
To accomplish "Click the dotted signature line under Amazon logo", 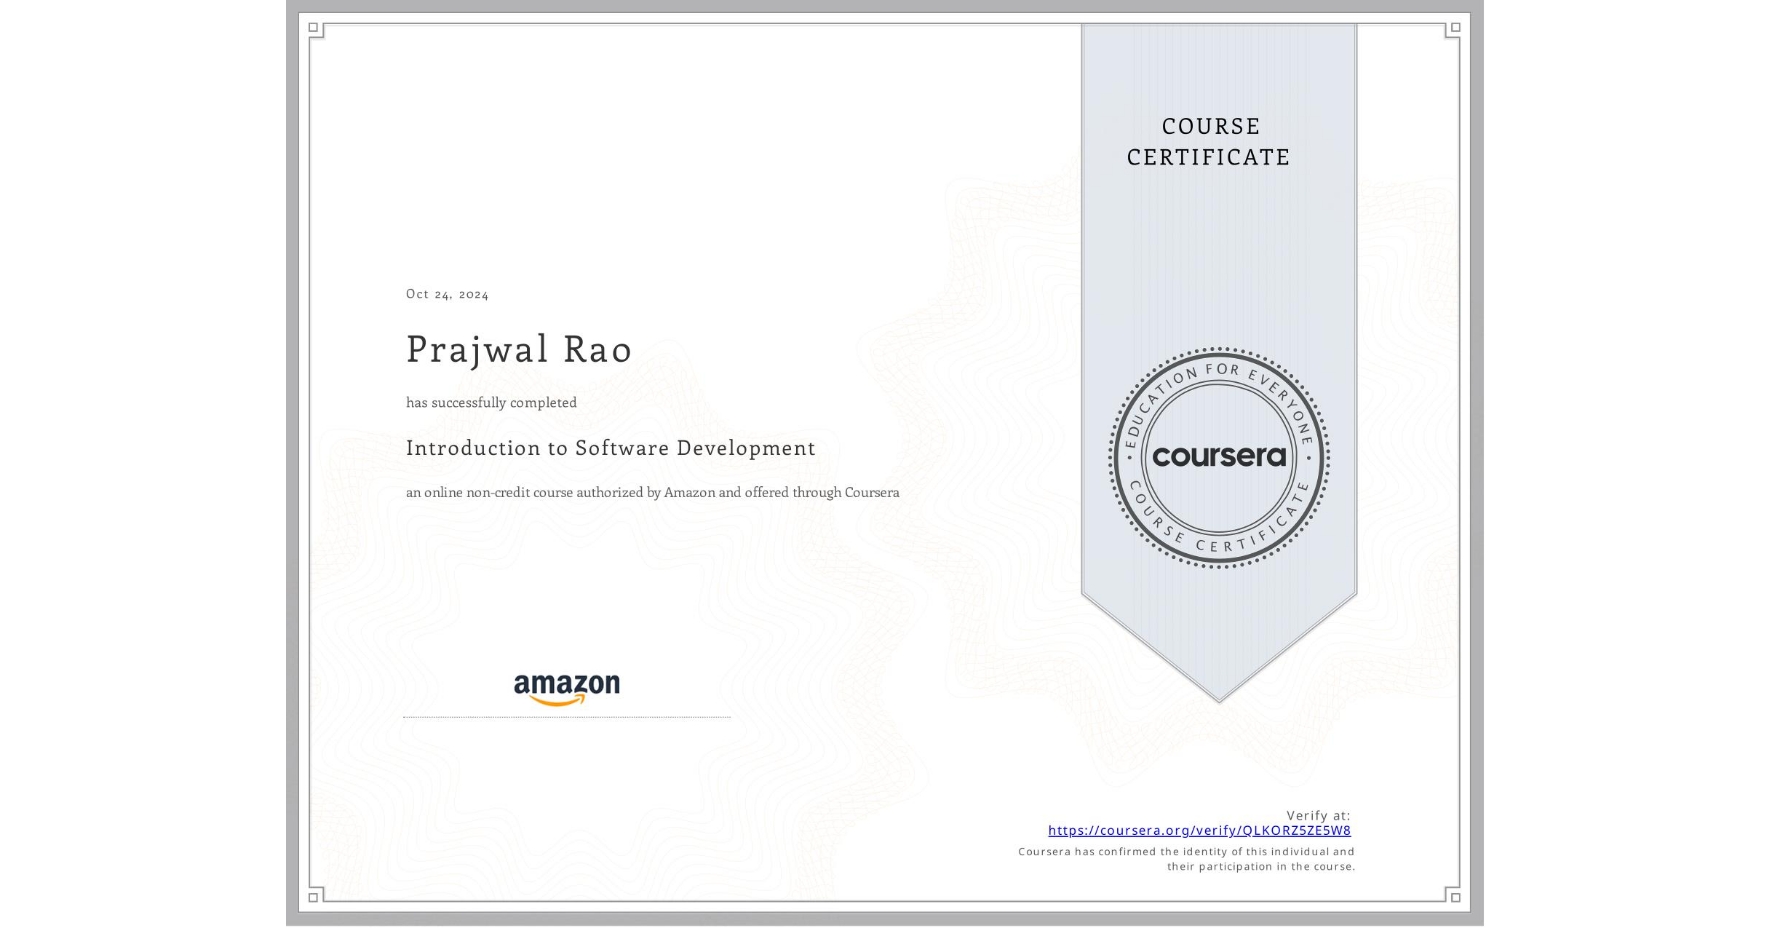I will point(567,716).
